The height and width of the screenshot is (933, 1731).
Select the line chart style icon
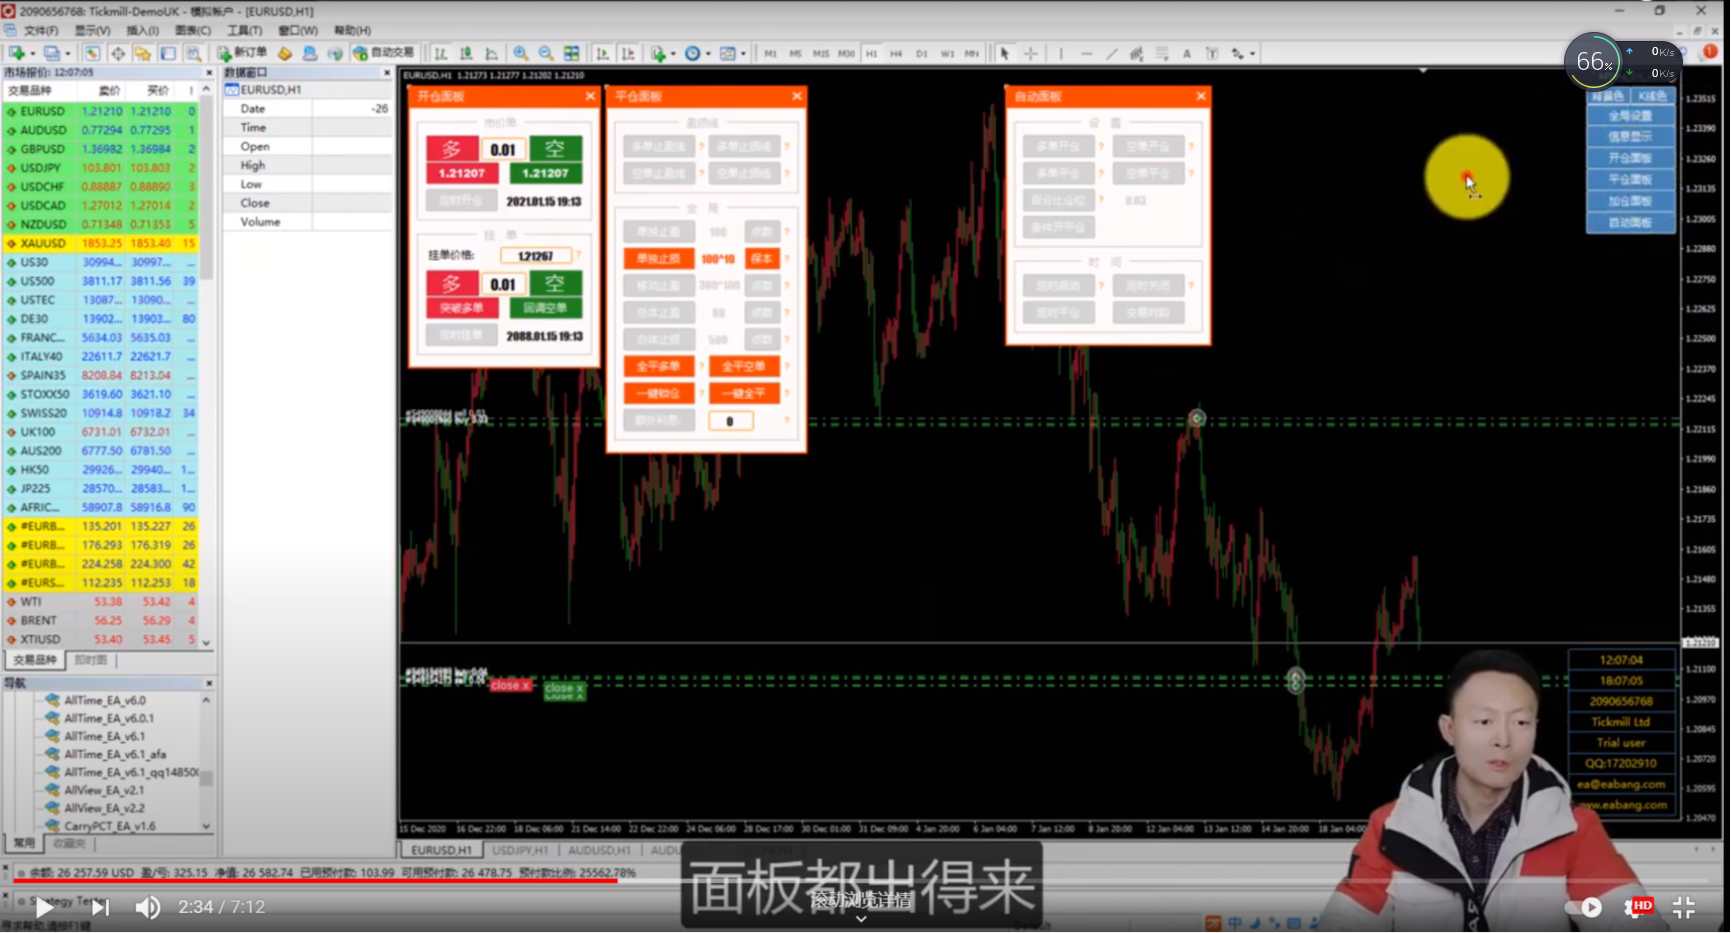[x=491, y=53]
